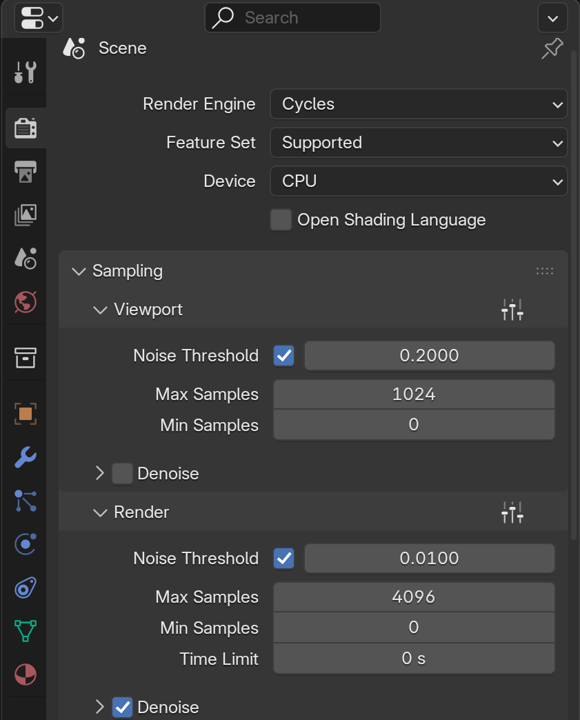Screen dimensions: 580x720
Task: Click Render Max Samples field 4096
Action: [414, 597]
